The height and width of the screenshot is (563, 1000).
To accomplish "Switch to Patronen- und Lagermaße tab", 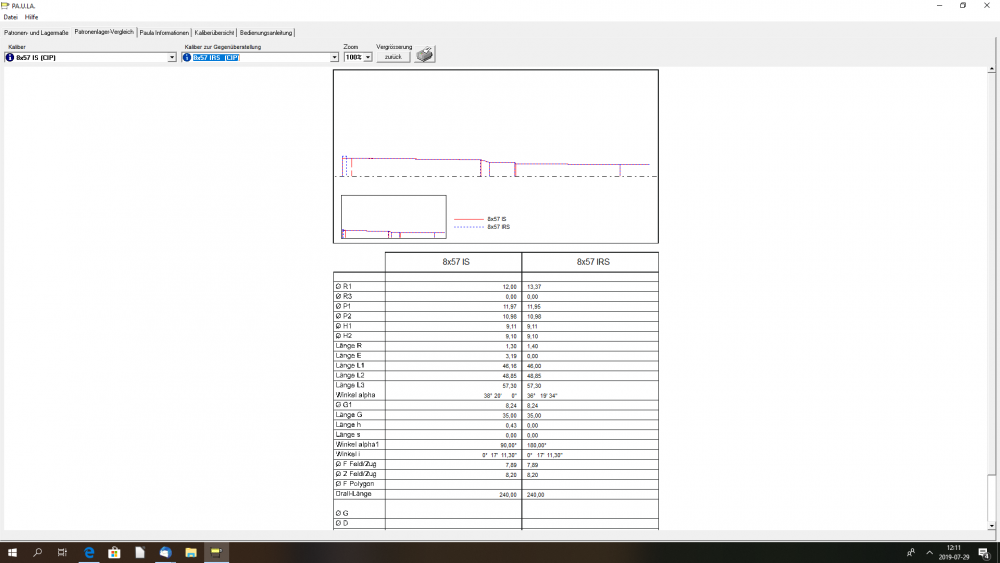I will [36, 33].
